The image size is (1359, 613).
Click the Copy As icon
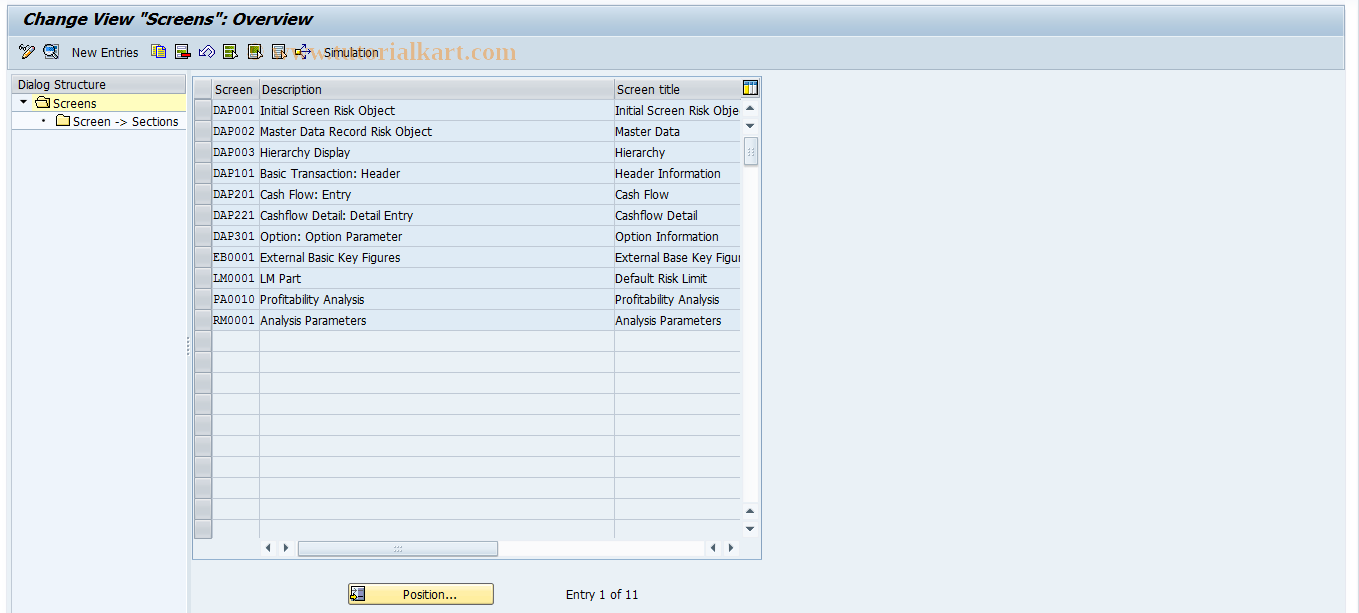(159, 52)
